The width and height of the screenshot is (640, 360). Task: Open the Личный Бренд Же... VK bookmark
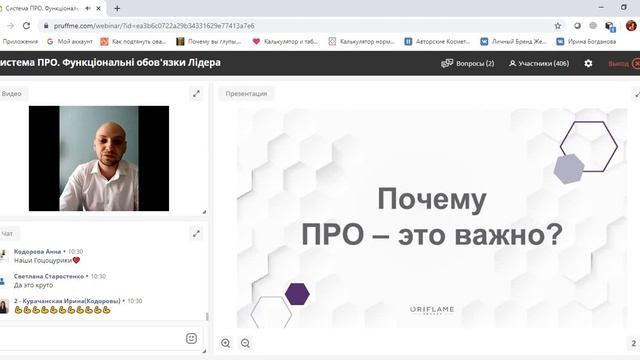tap(513, 42)
